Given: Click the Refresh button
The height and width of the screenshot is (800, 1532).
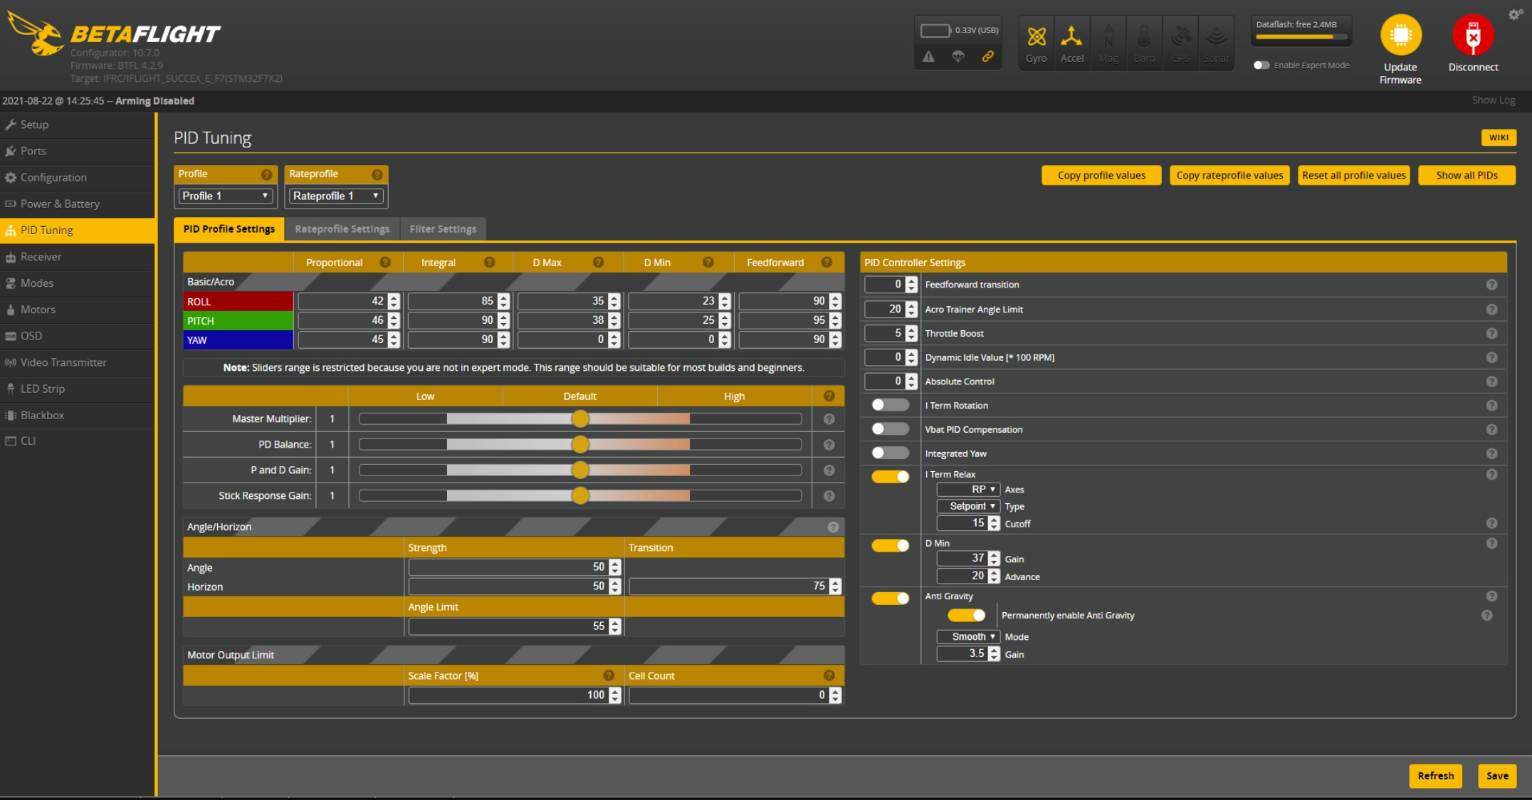Looking at the screenshot, I should pos(1436,776).
